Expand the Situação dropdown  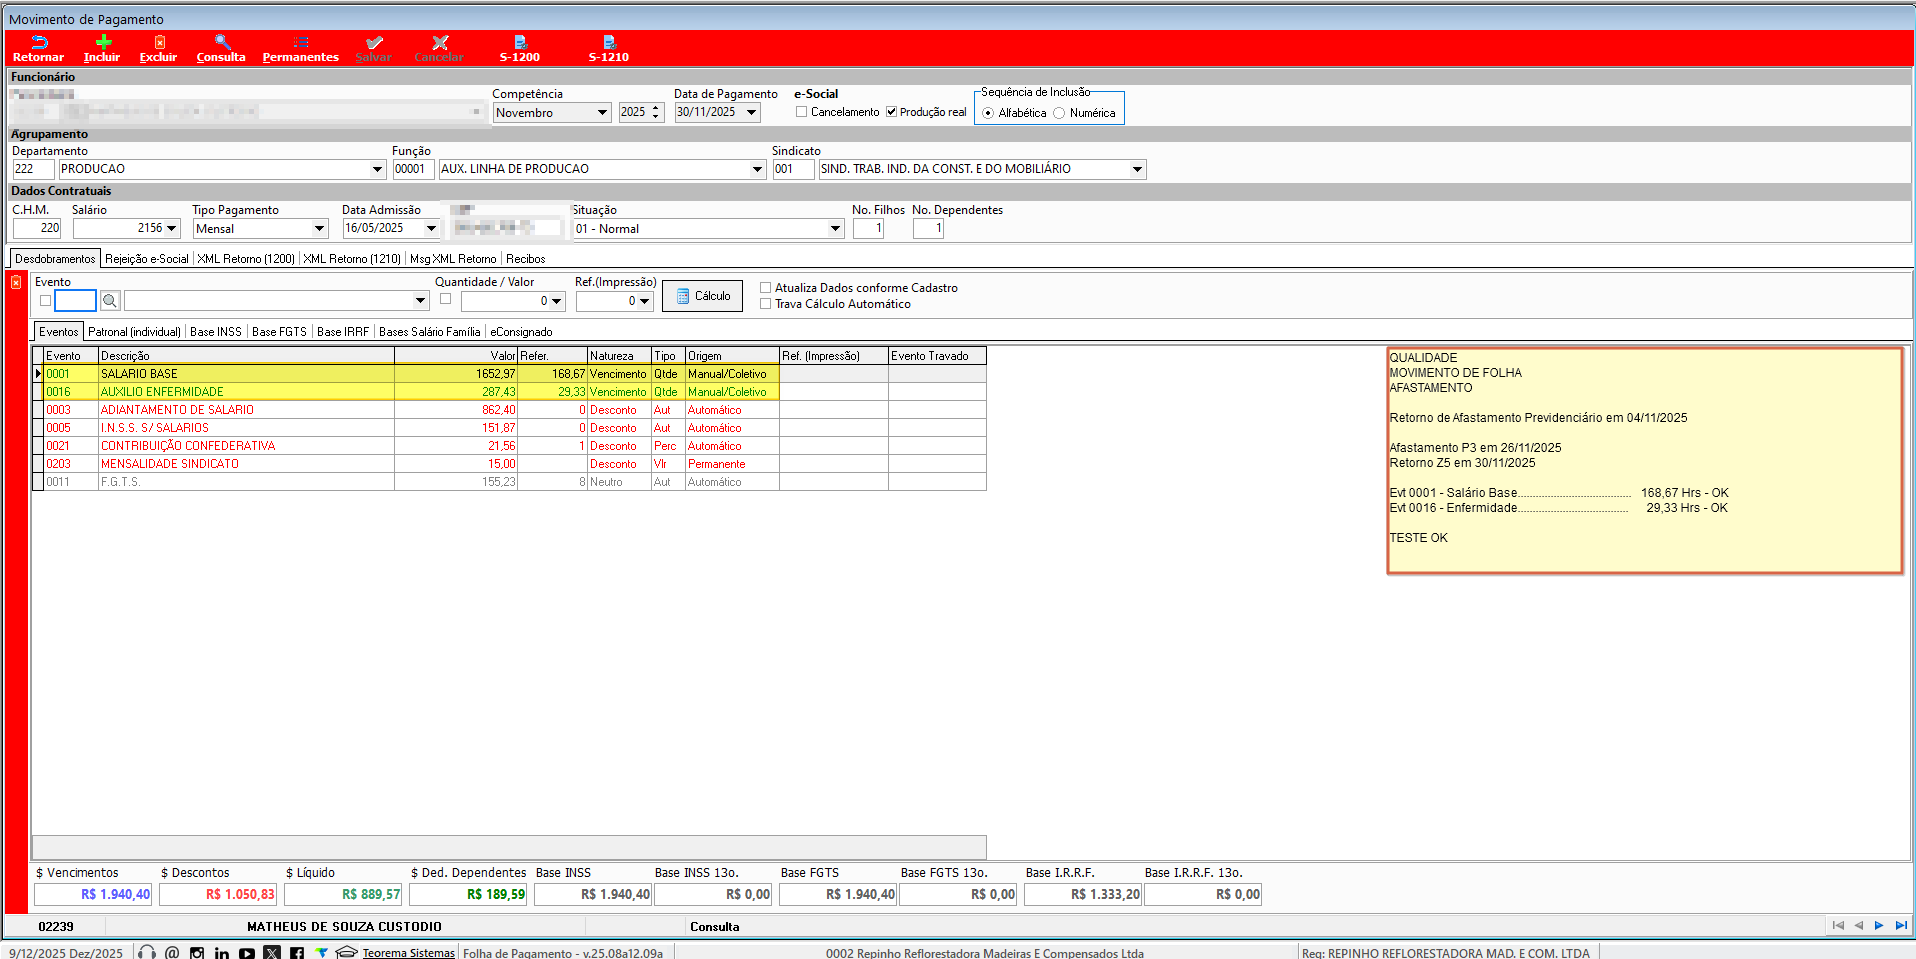point(835,229)
